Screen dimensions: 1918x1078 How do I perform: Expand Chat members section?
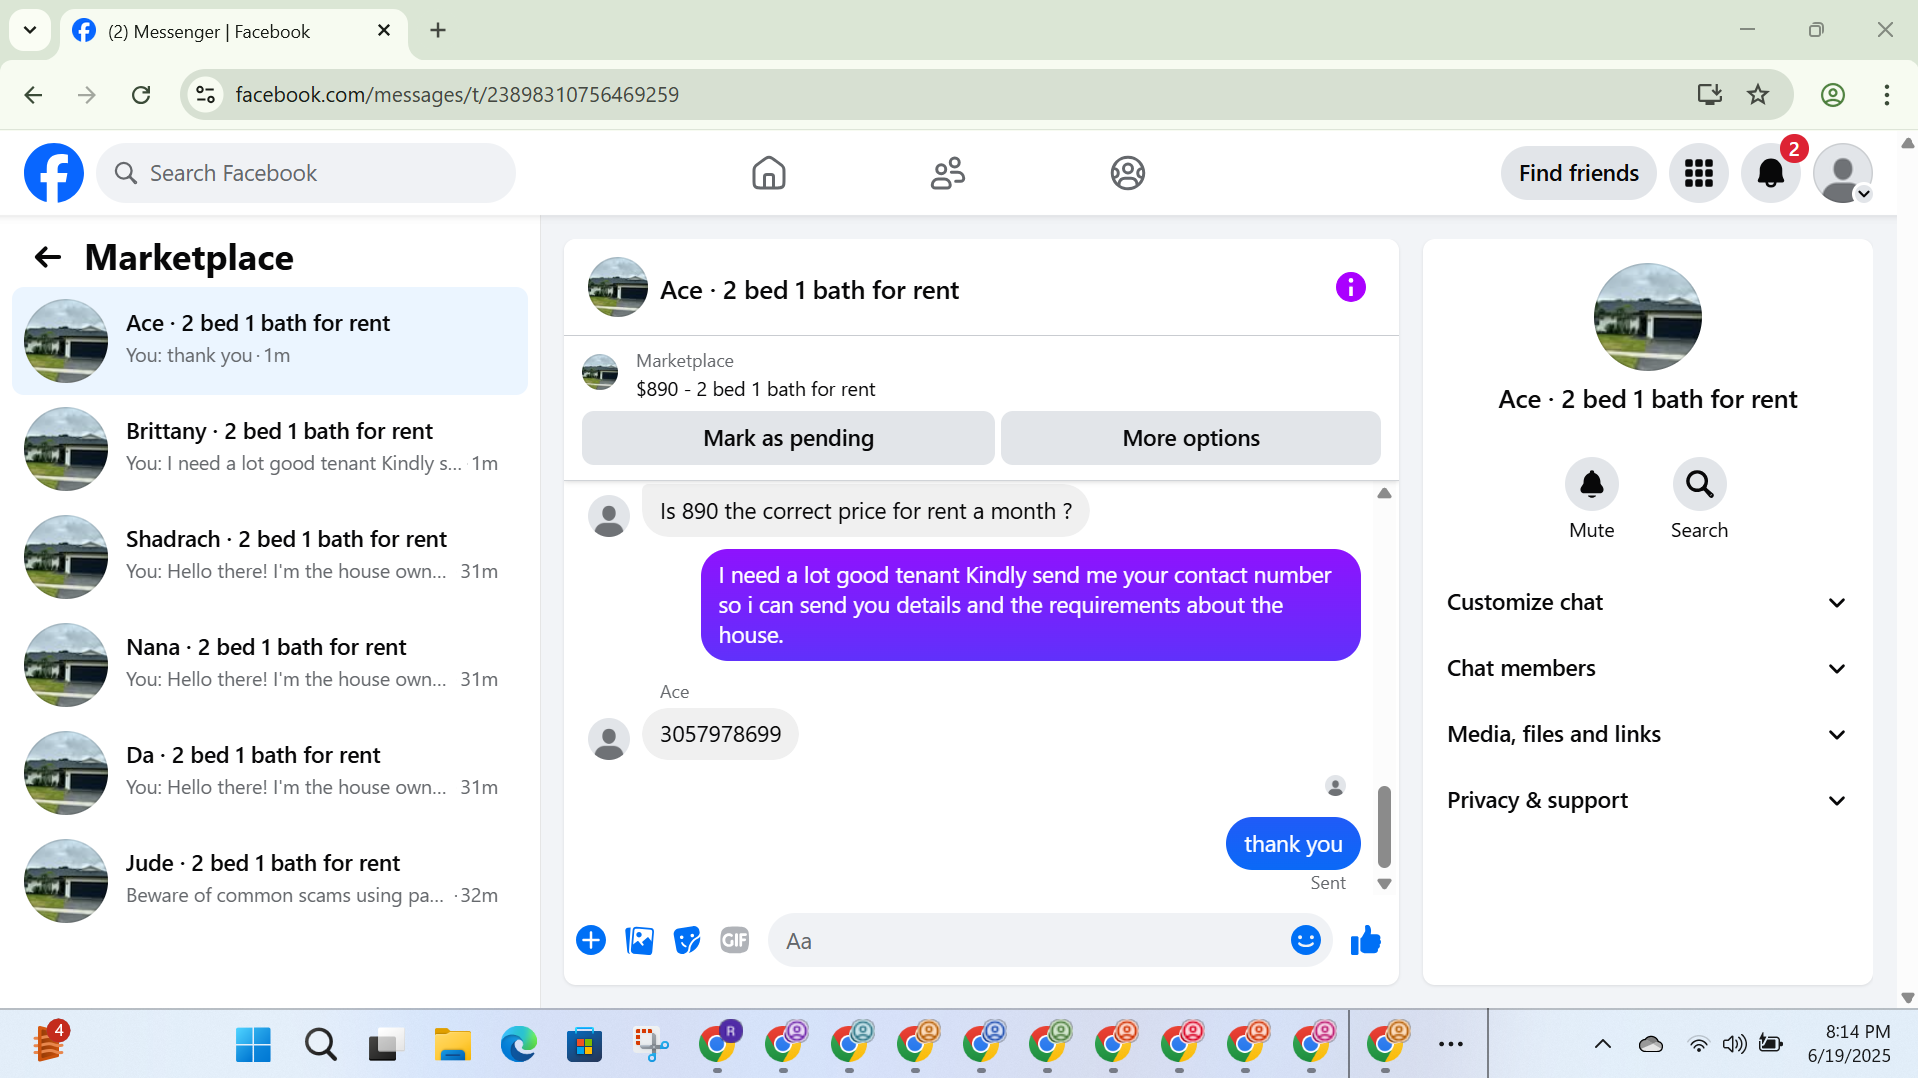(1647, 668)
